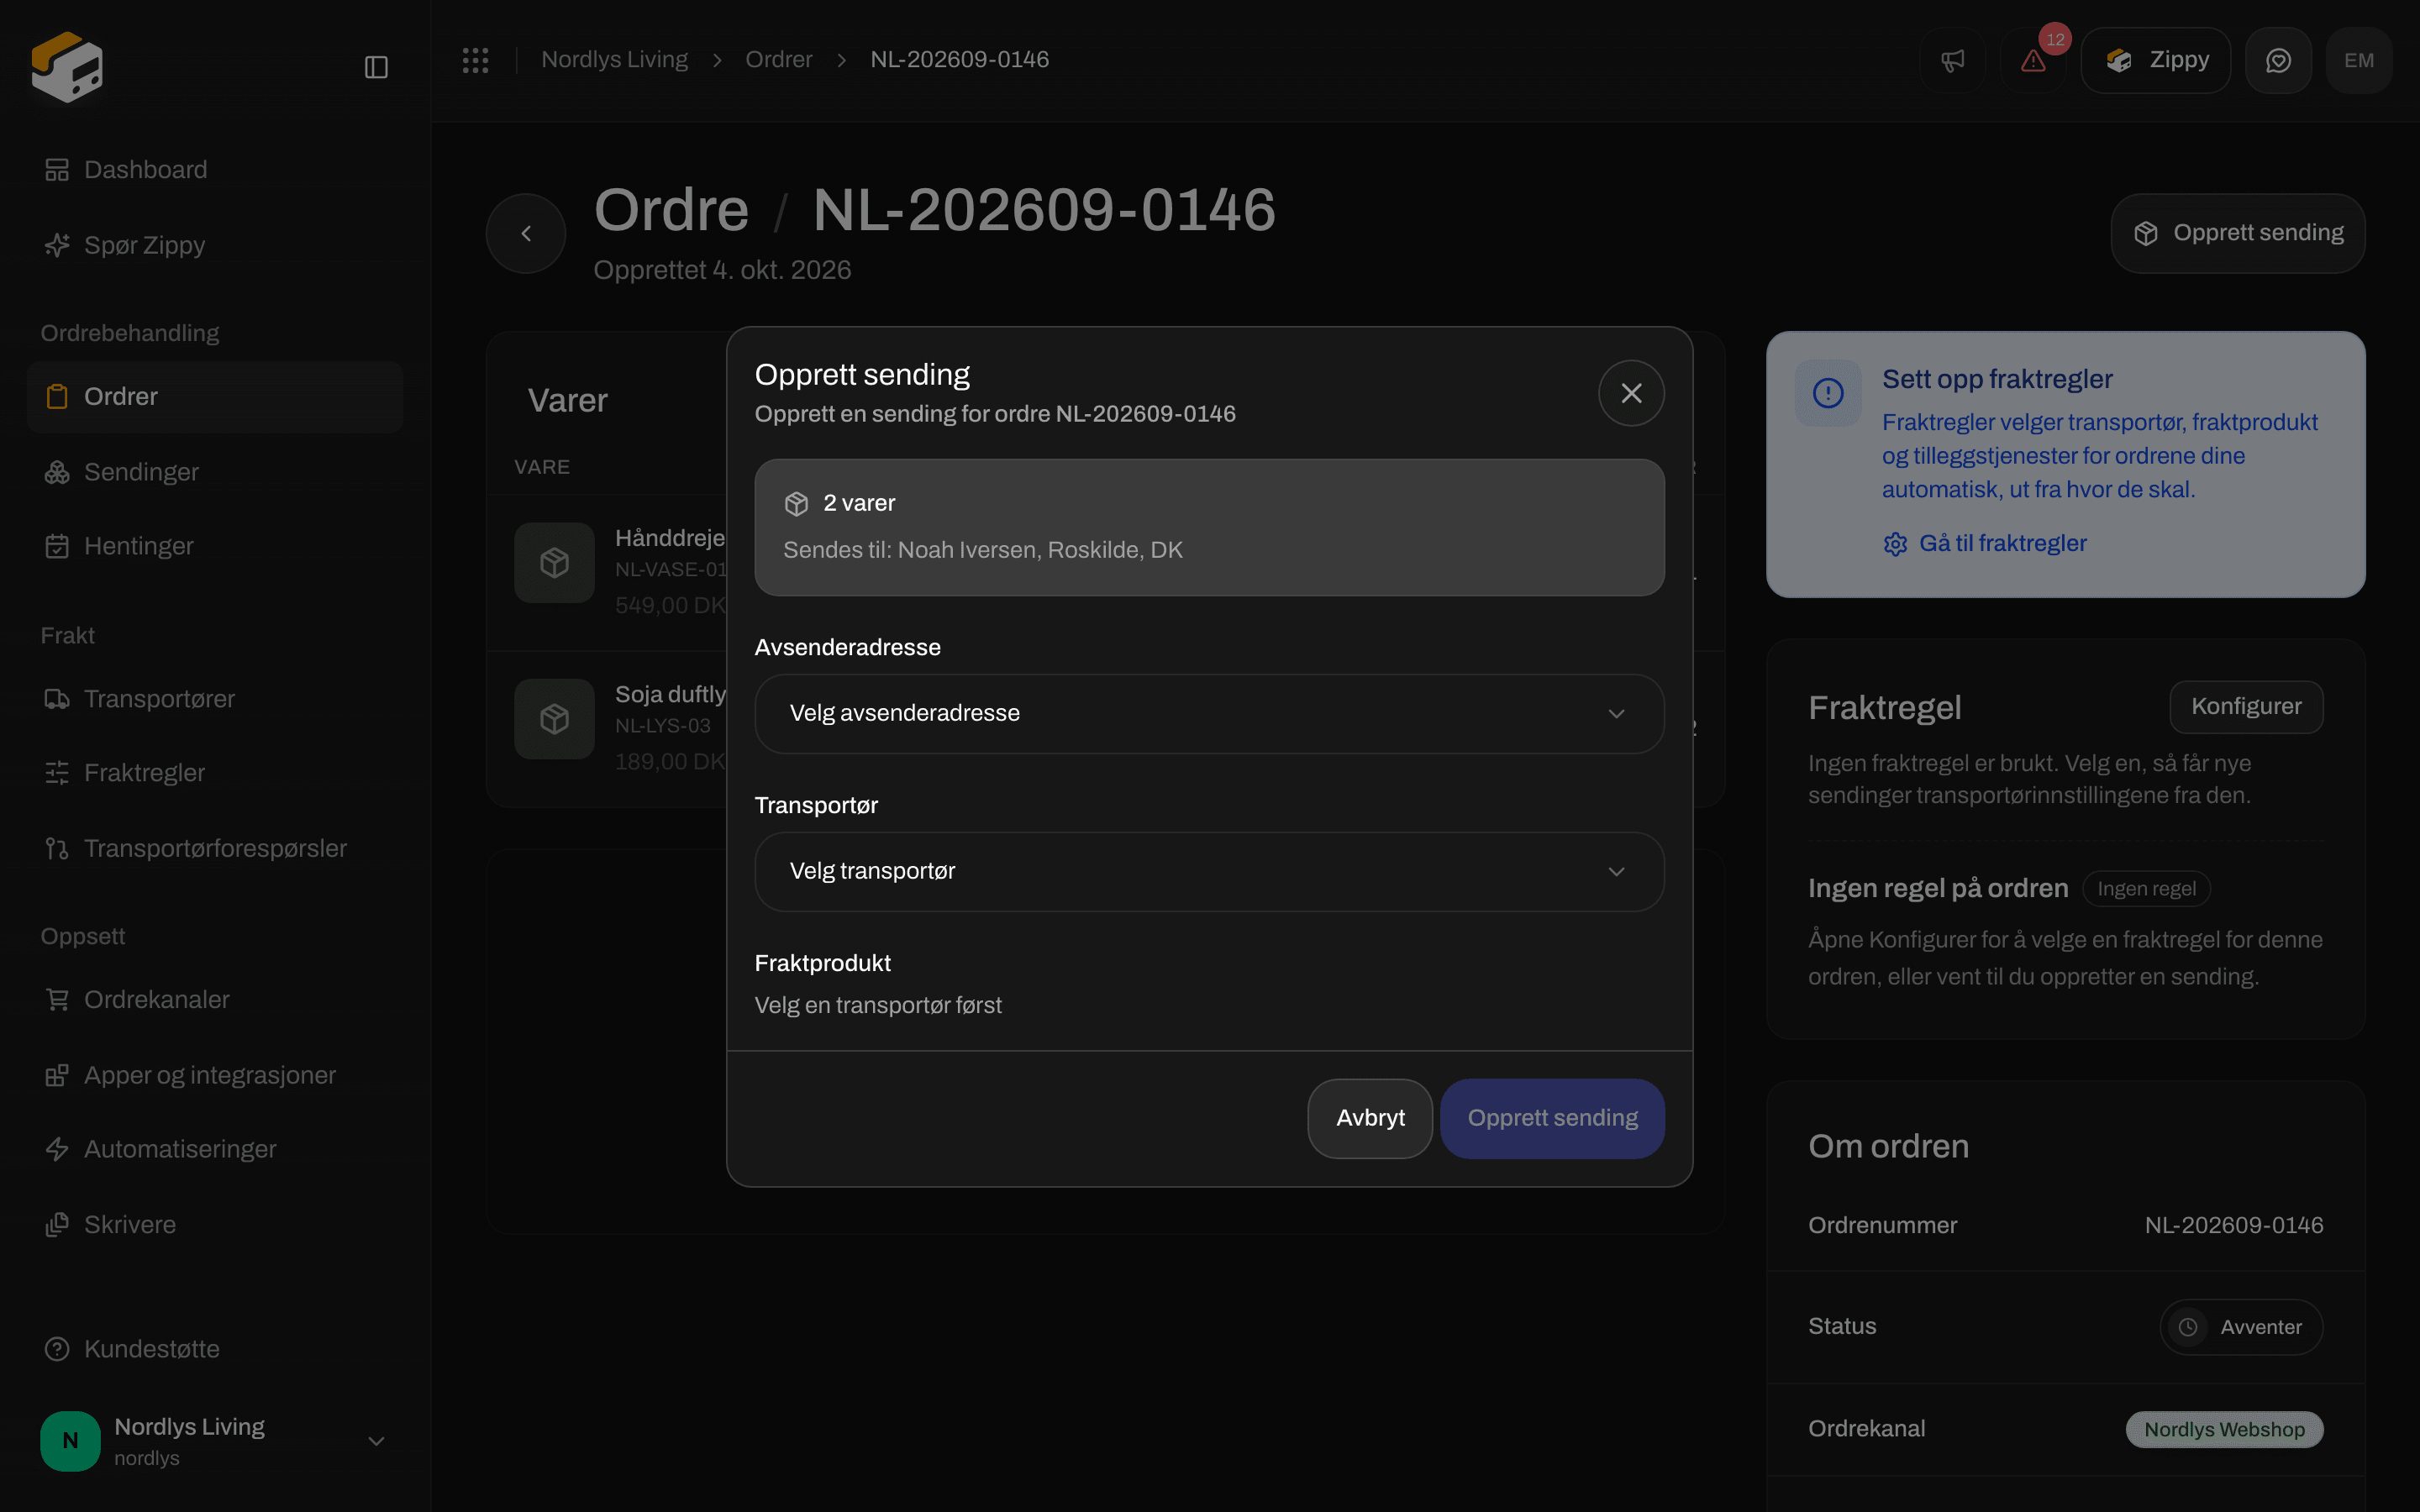Click the Håndreje product box thumbnail
Image resolution: width=2420 pixels, height=1512 pixels.
click(x=555, y=563)
